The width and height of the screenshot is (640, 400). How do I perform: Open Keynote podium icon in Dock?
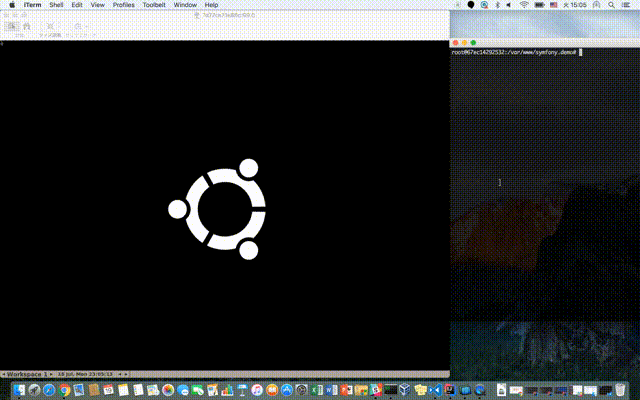(x=242, y=390)
